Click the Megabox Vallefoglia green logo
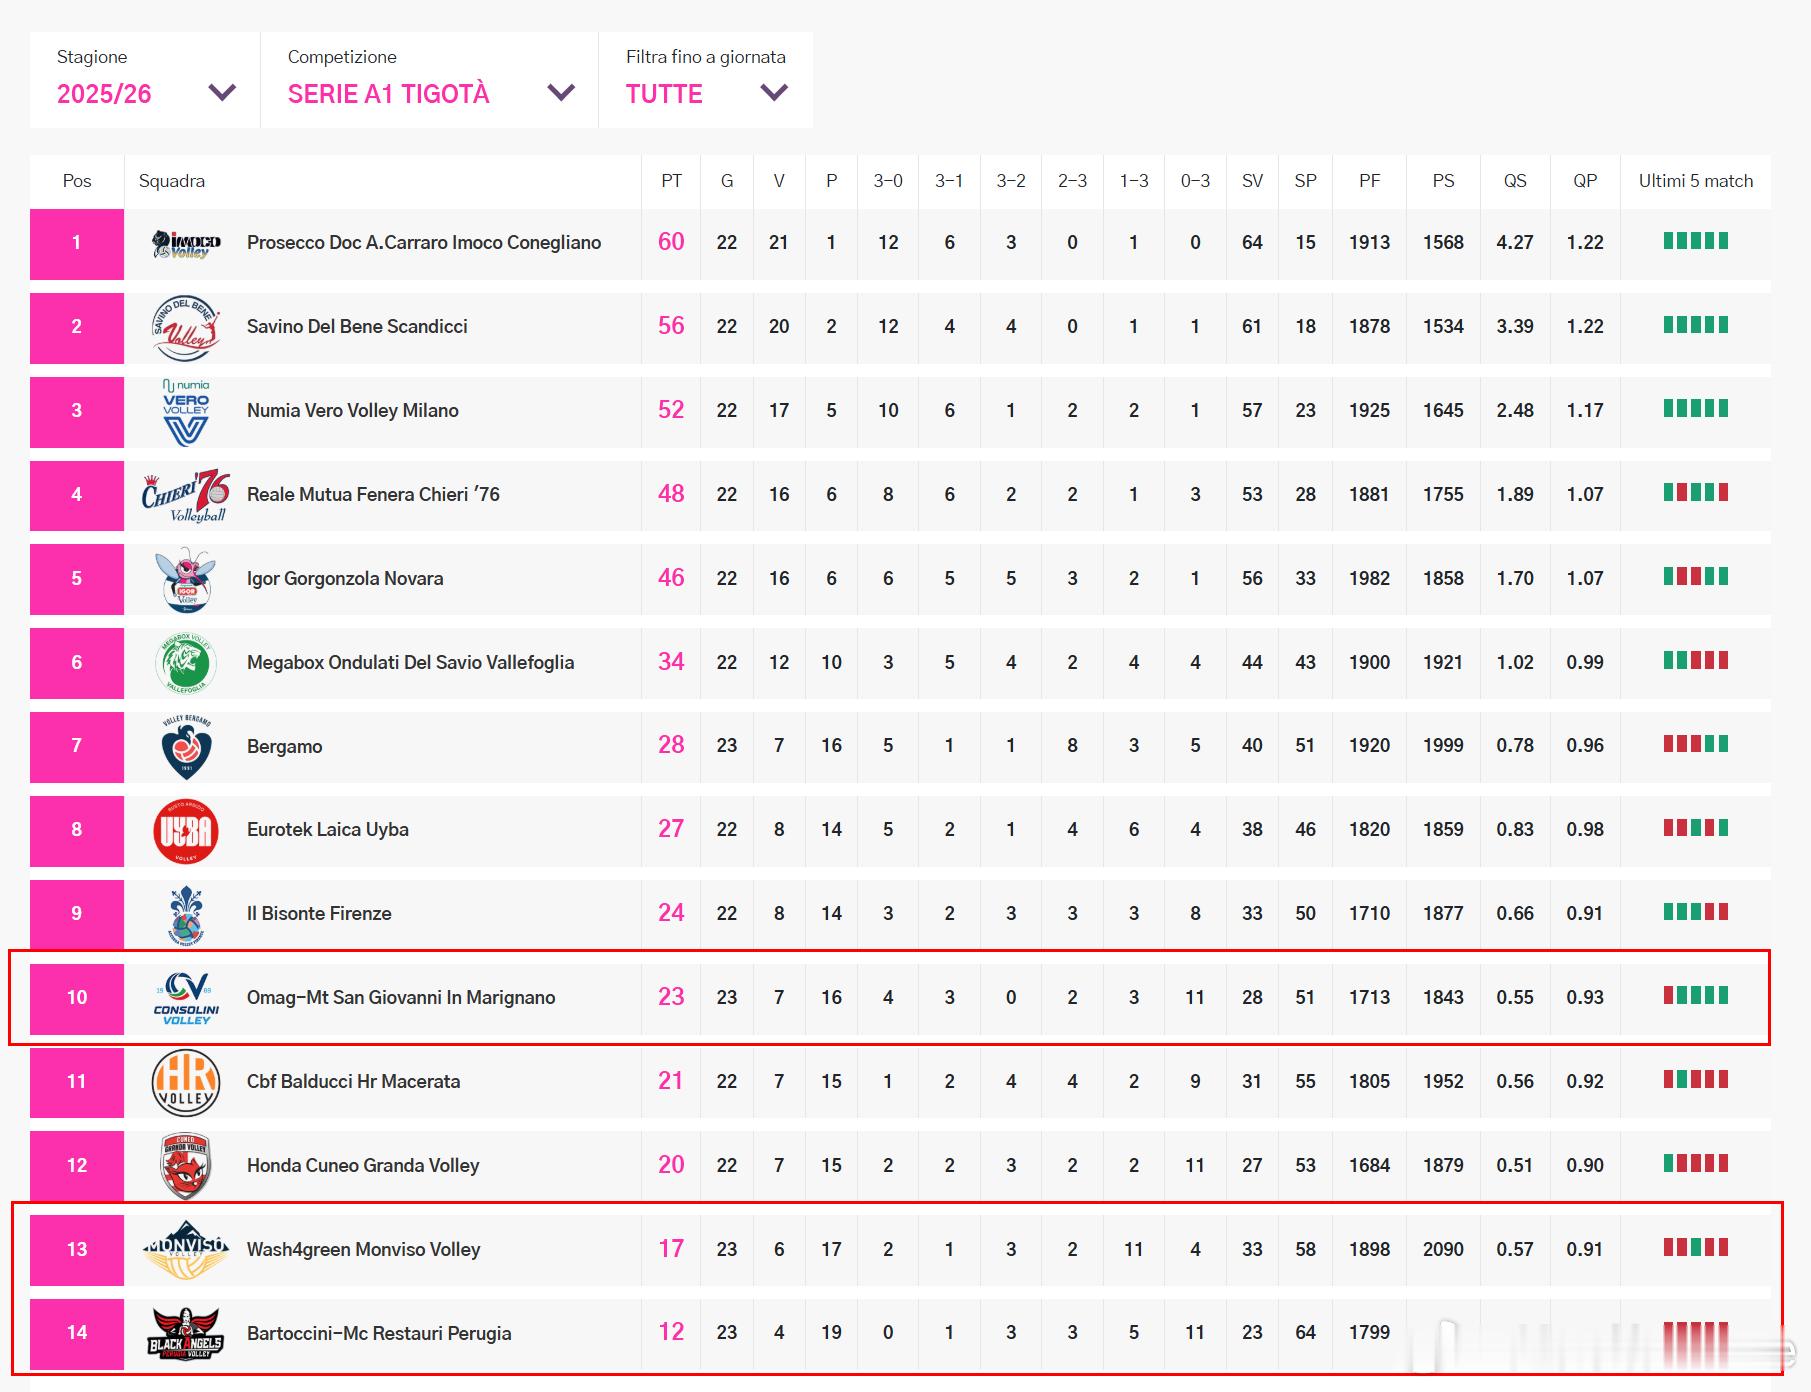 pos(186,663)
